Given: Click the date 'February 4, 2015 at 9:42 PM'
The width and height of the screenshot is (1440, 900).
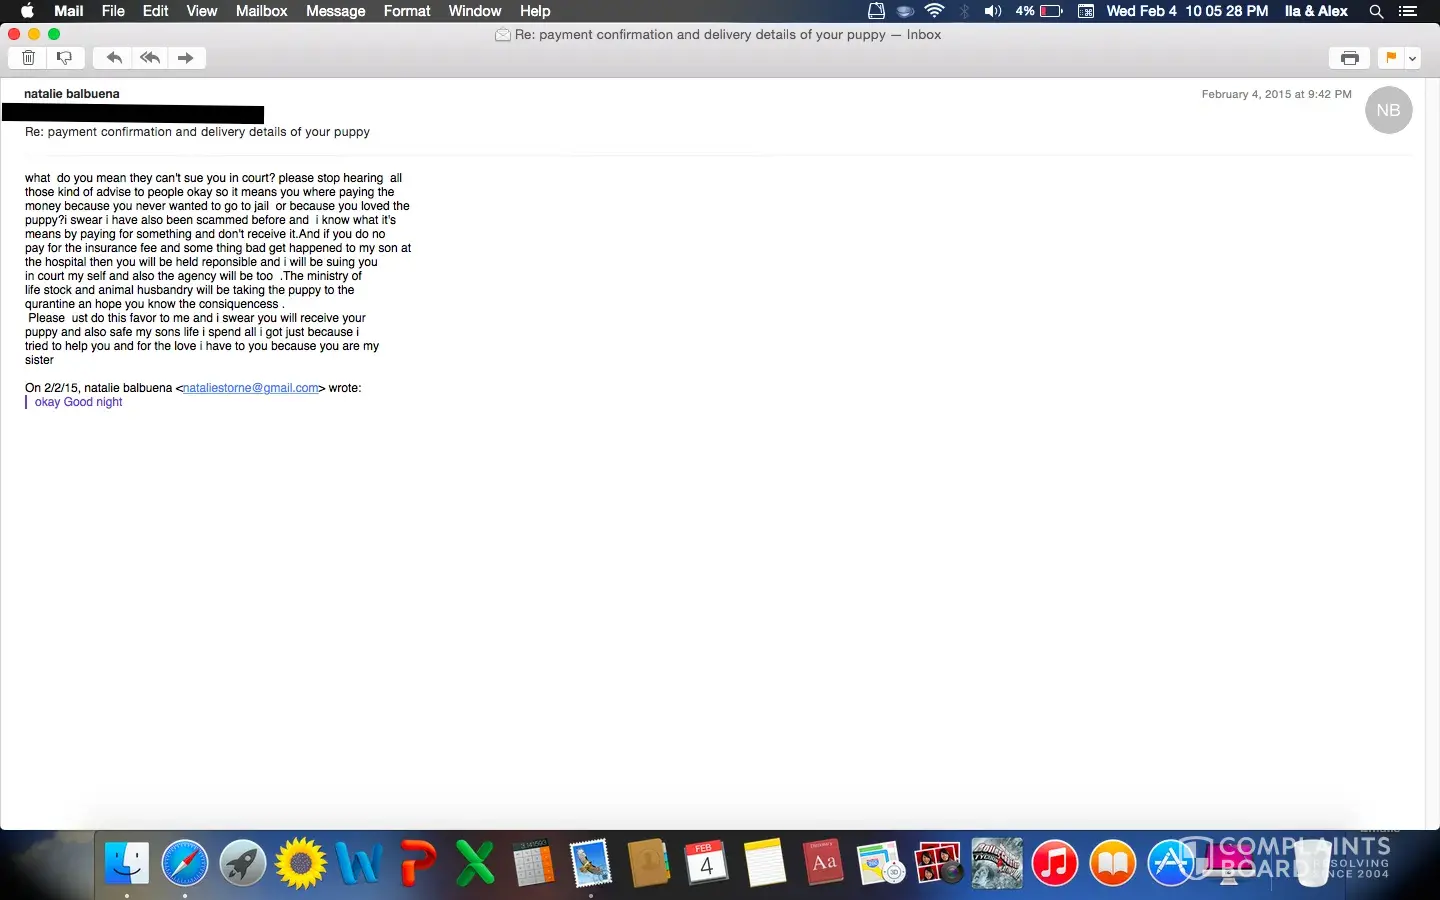Looking at the screenshot, I should pyautogui.click(x=1276, y=94).
